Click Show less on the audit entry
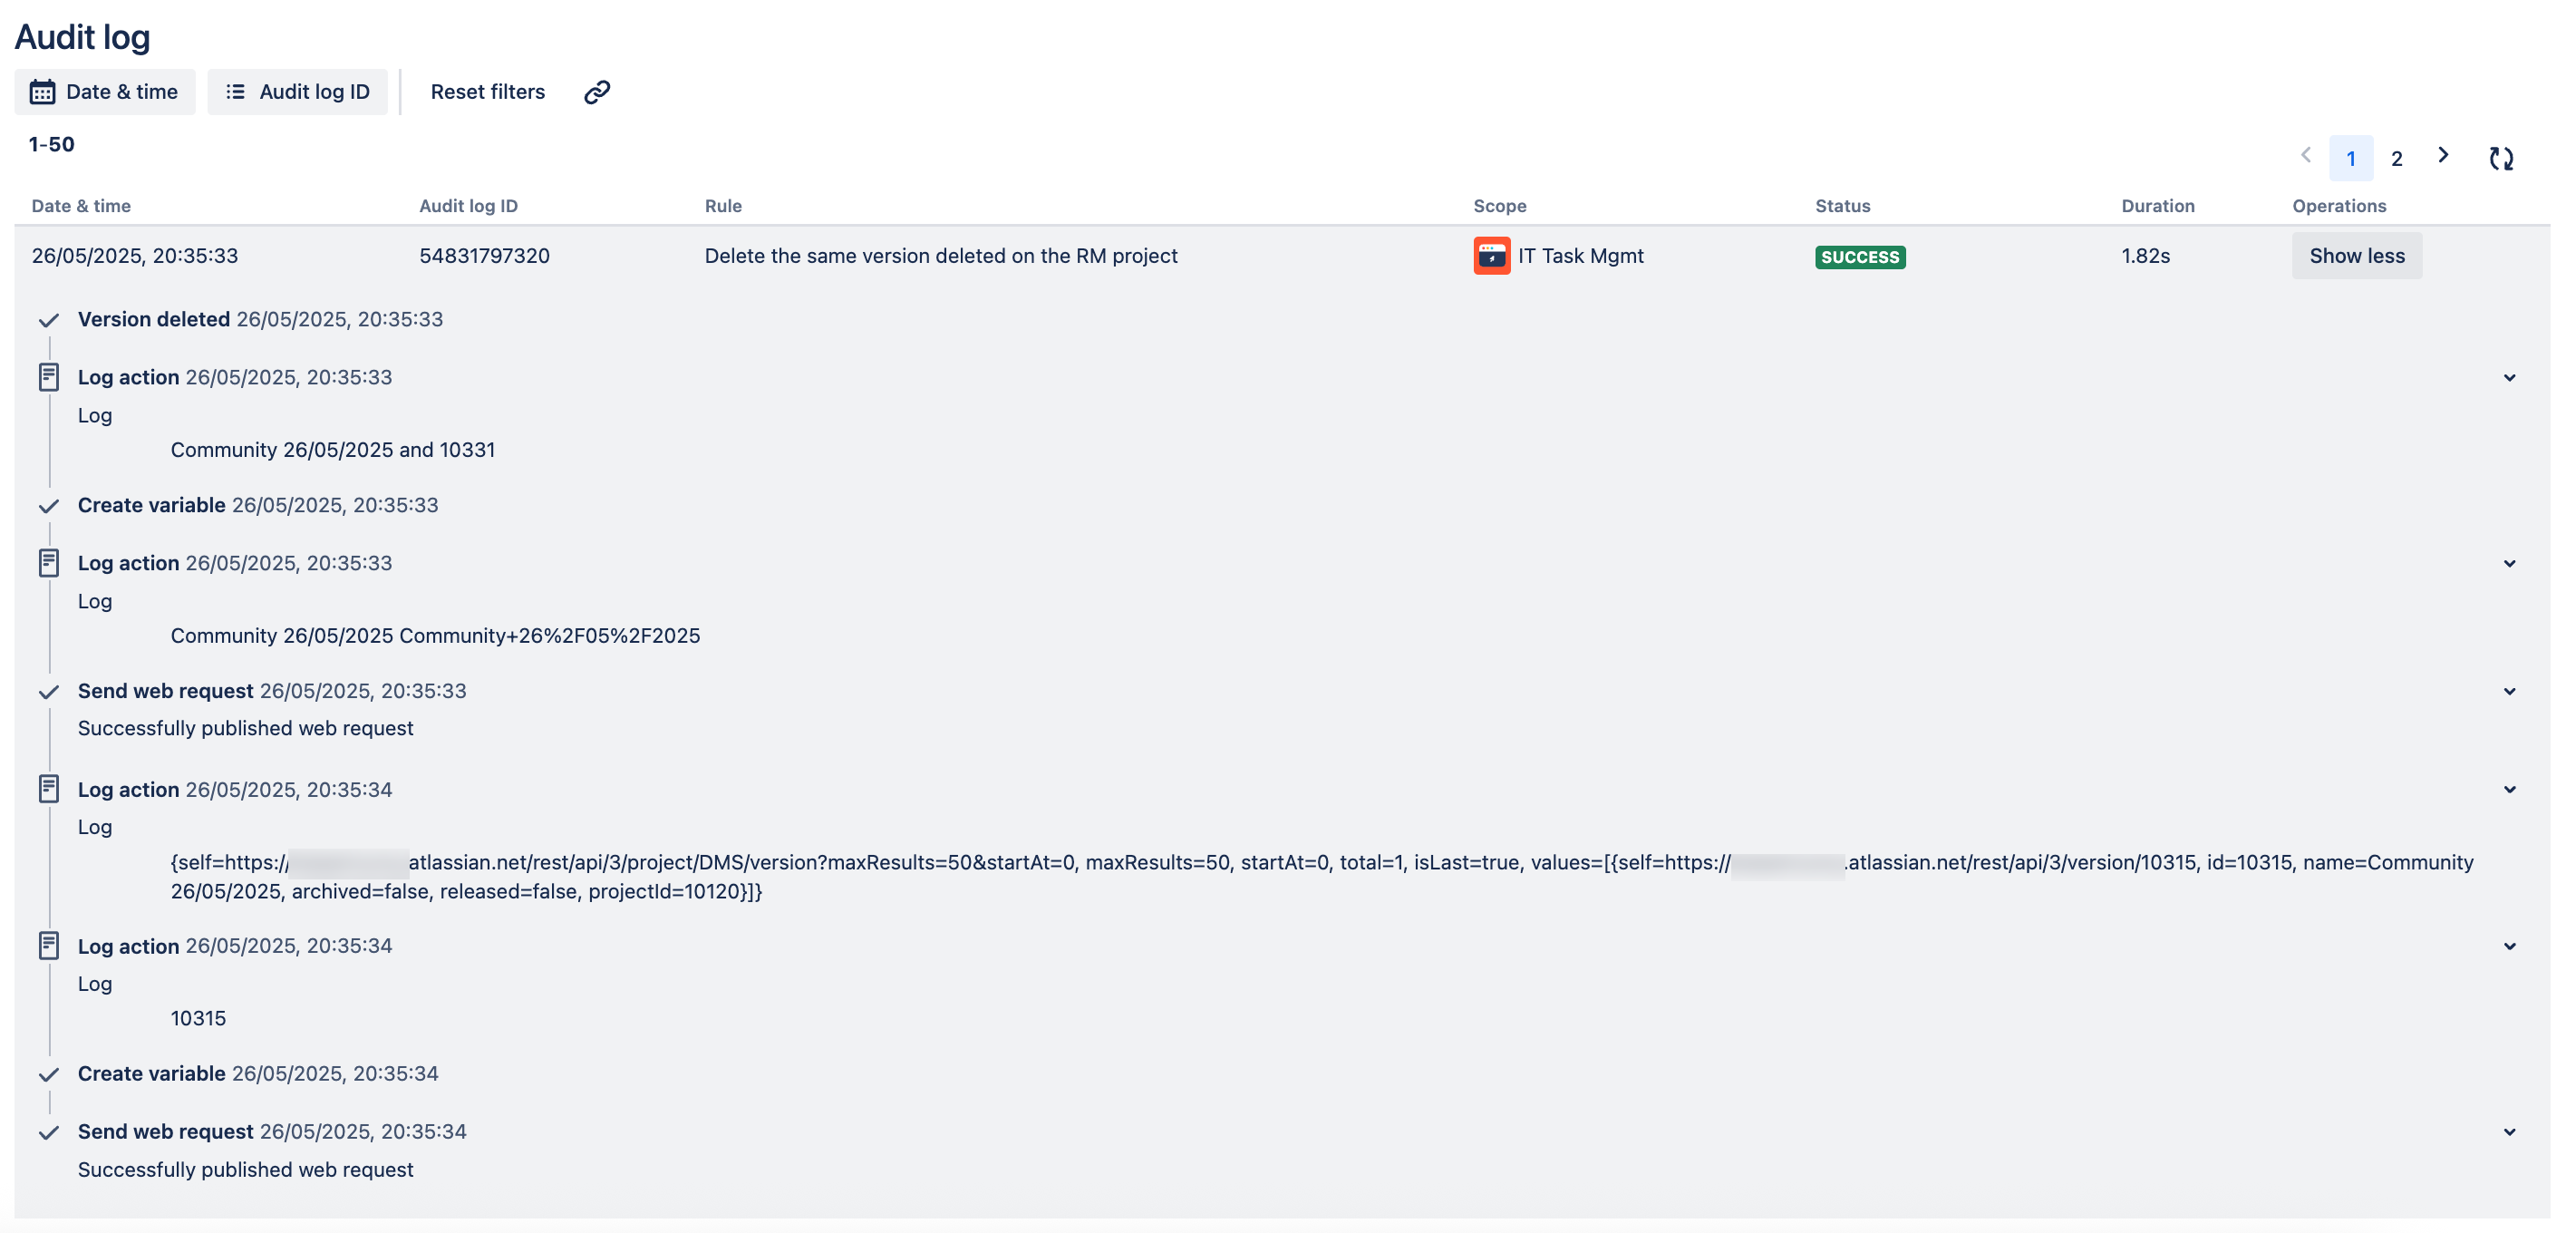The image size is (2576, 1233). 2357,255
